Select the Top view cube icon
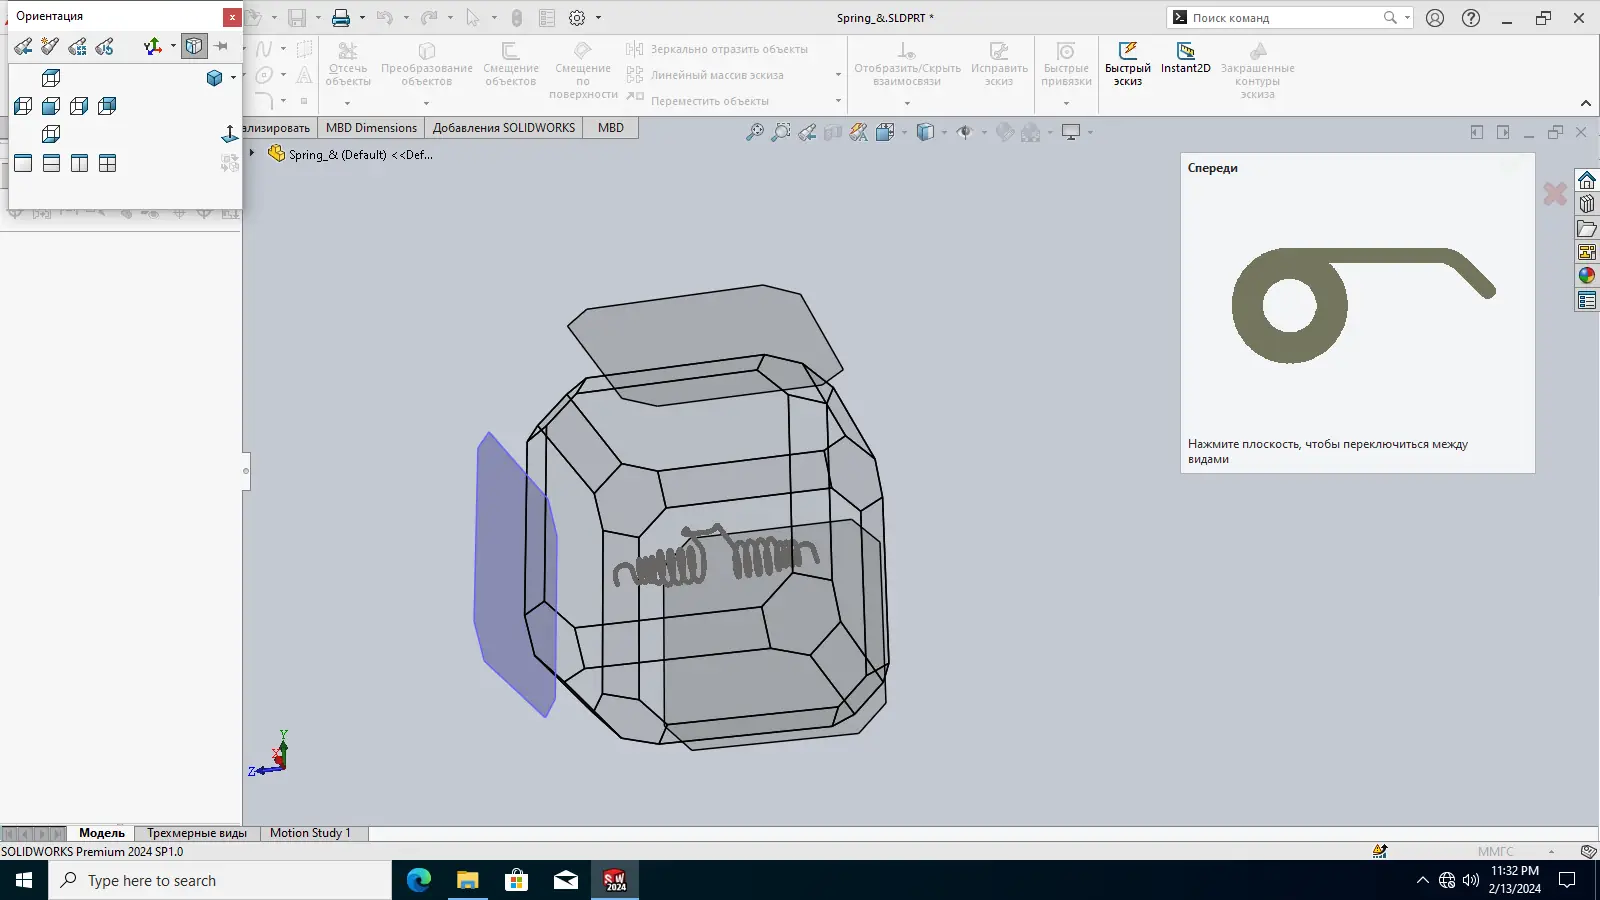Image resolution: width=1600 pixels, height=900 pixels. tap(51, 78)
